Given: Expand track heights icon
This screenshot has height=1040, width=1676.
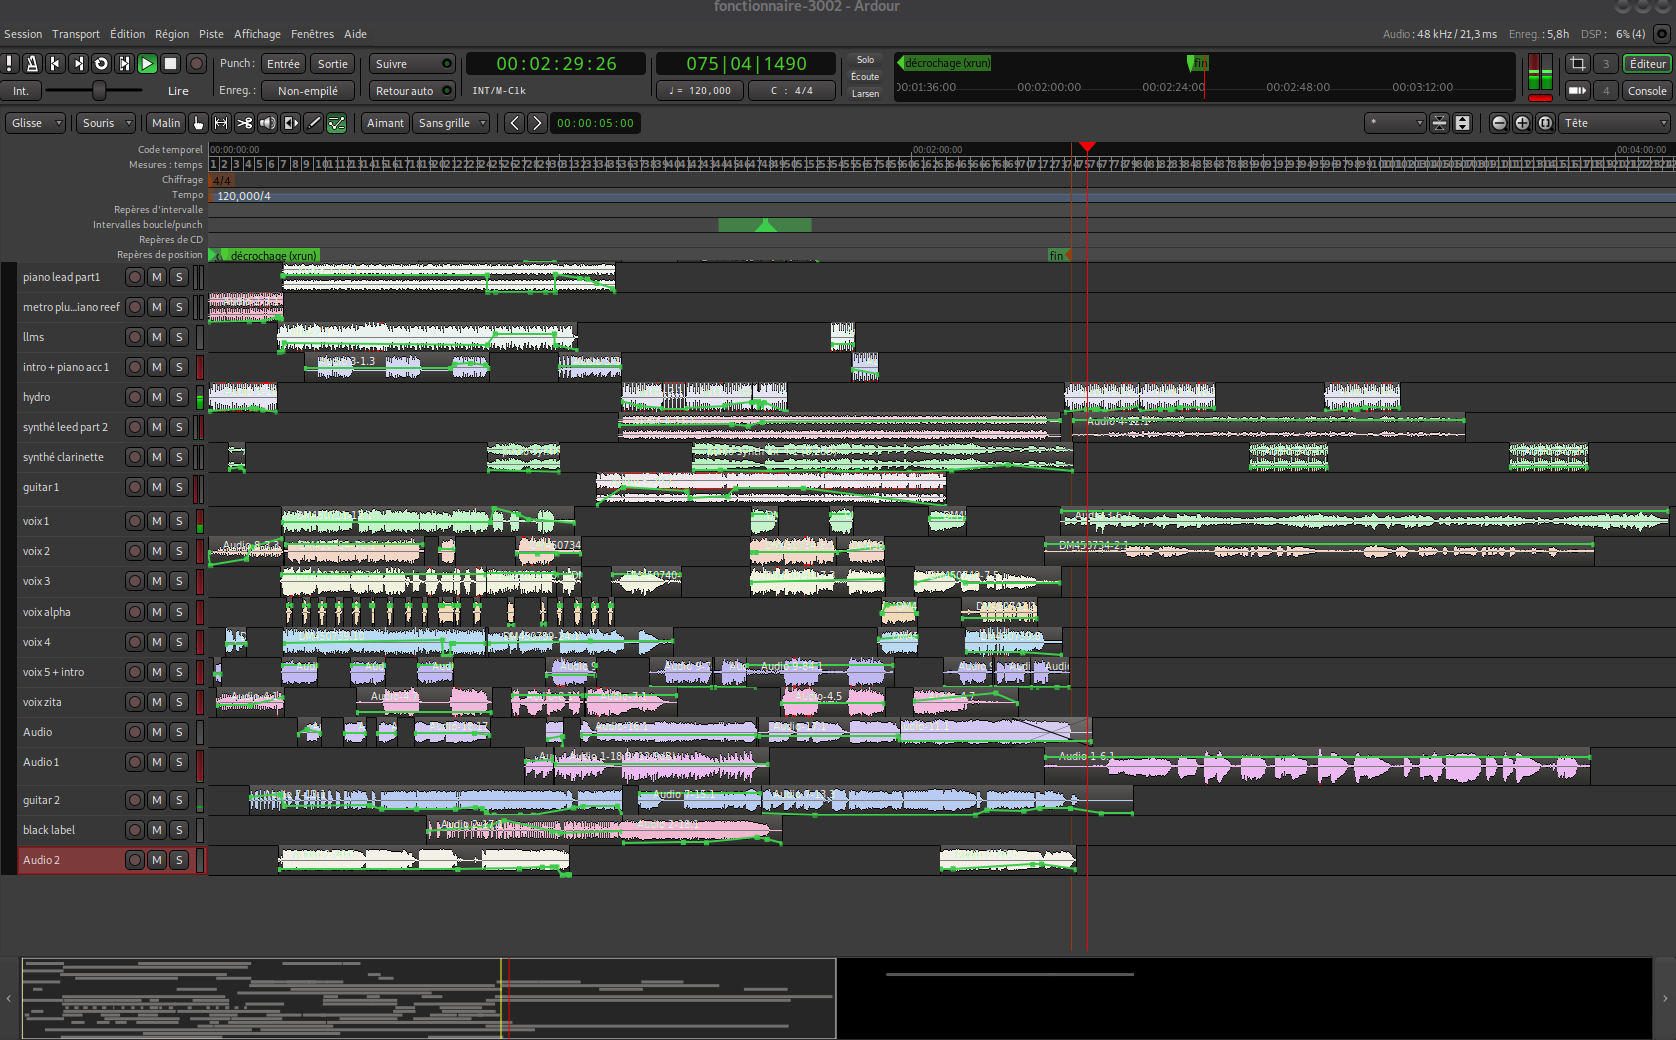Looking at the screenshot, I should (1462, 123).
